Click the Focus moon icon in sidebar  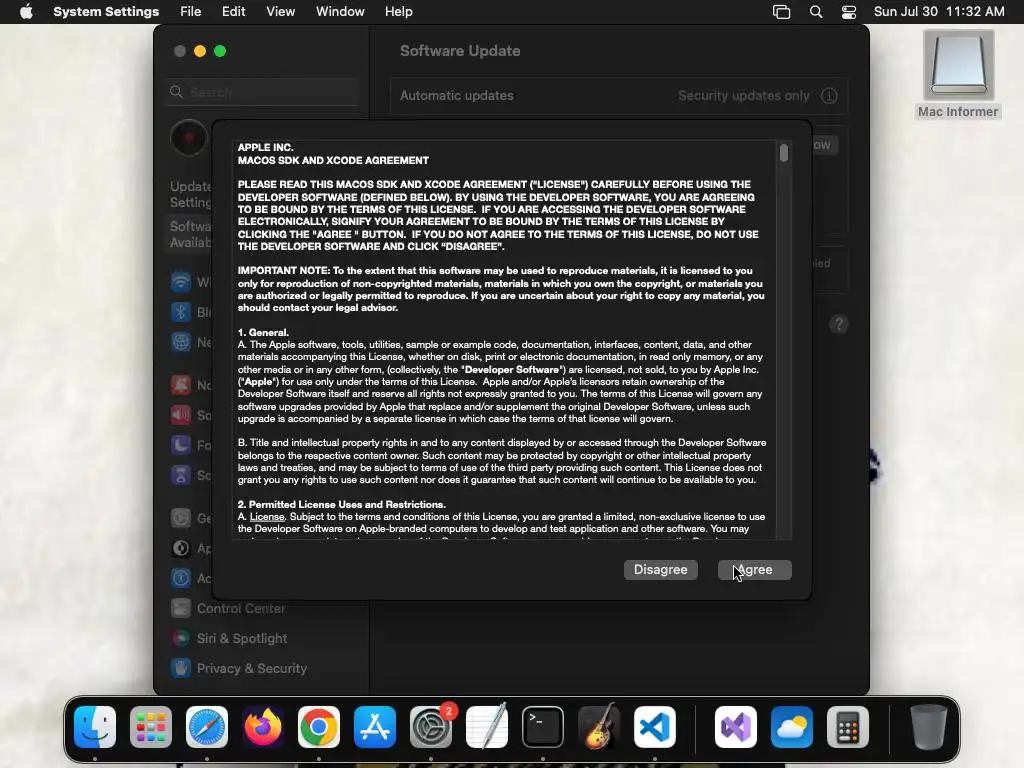coord(181,445)
